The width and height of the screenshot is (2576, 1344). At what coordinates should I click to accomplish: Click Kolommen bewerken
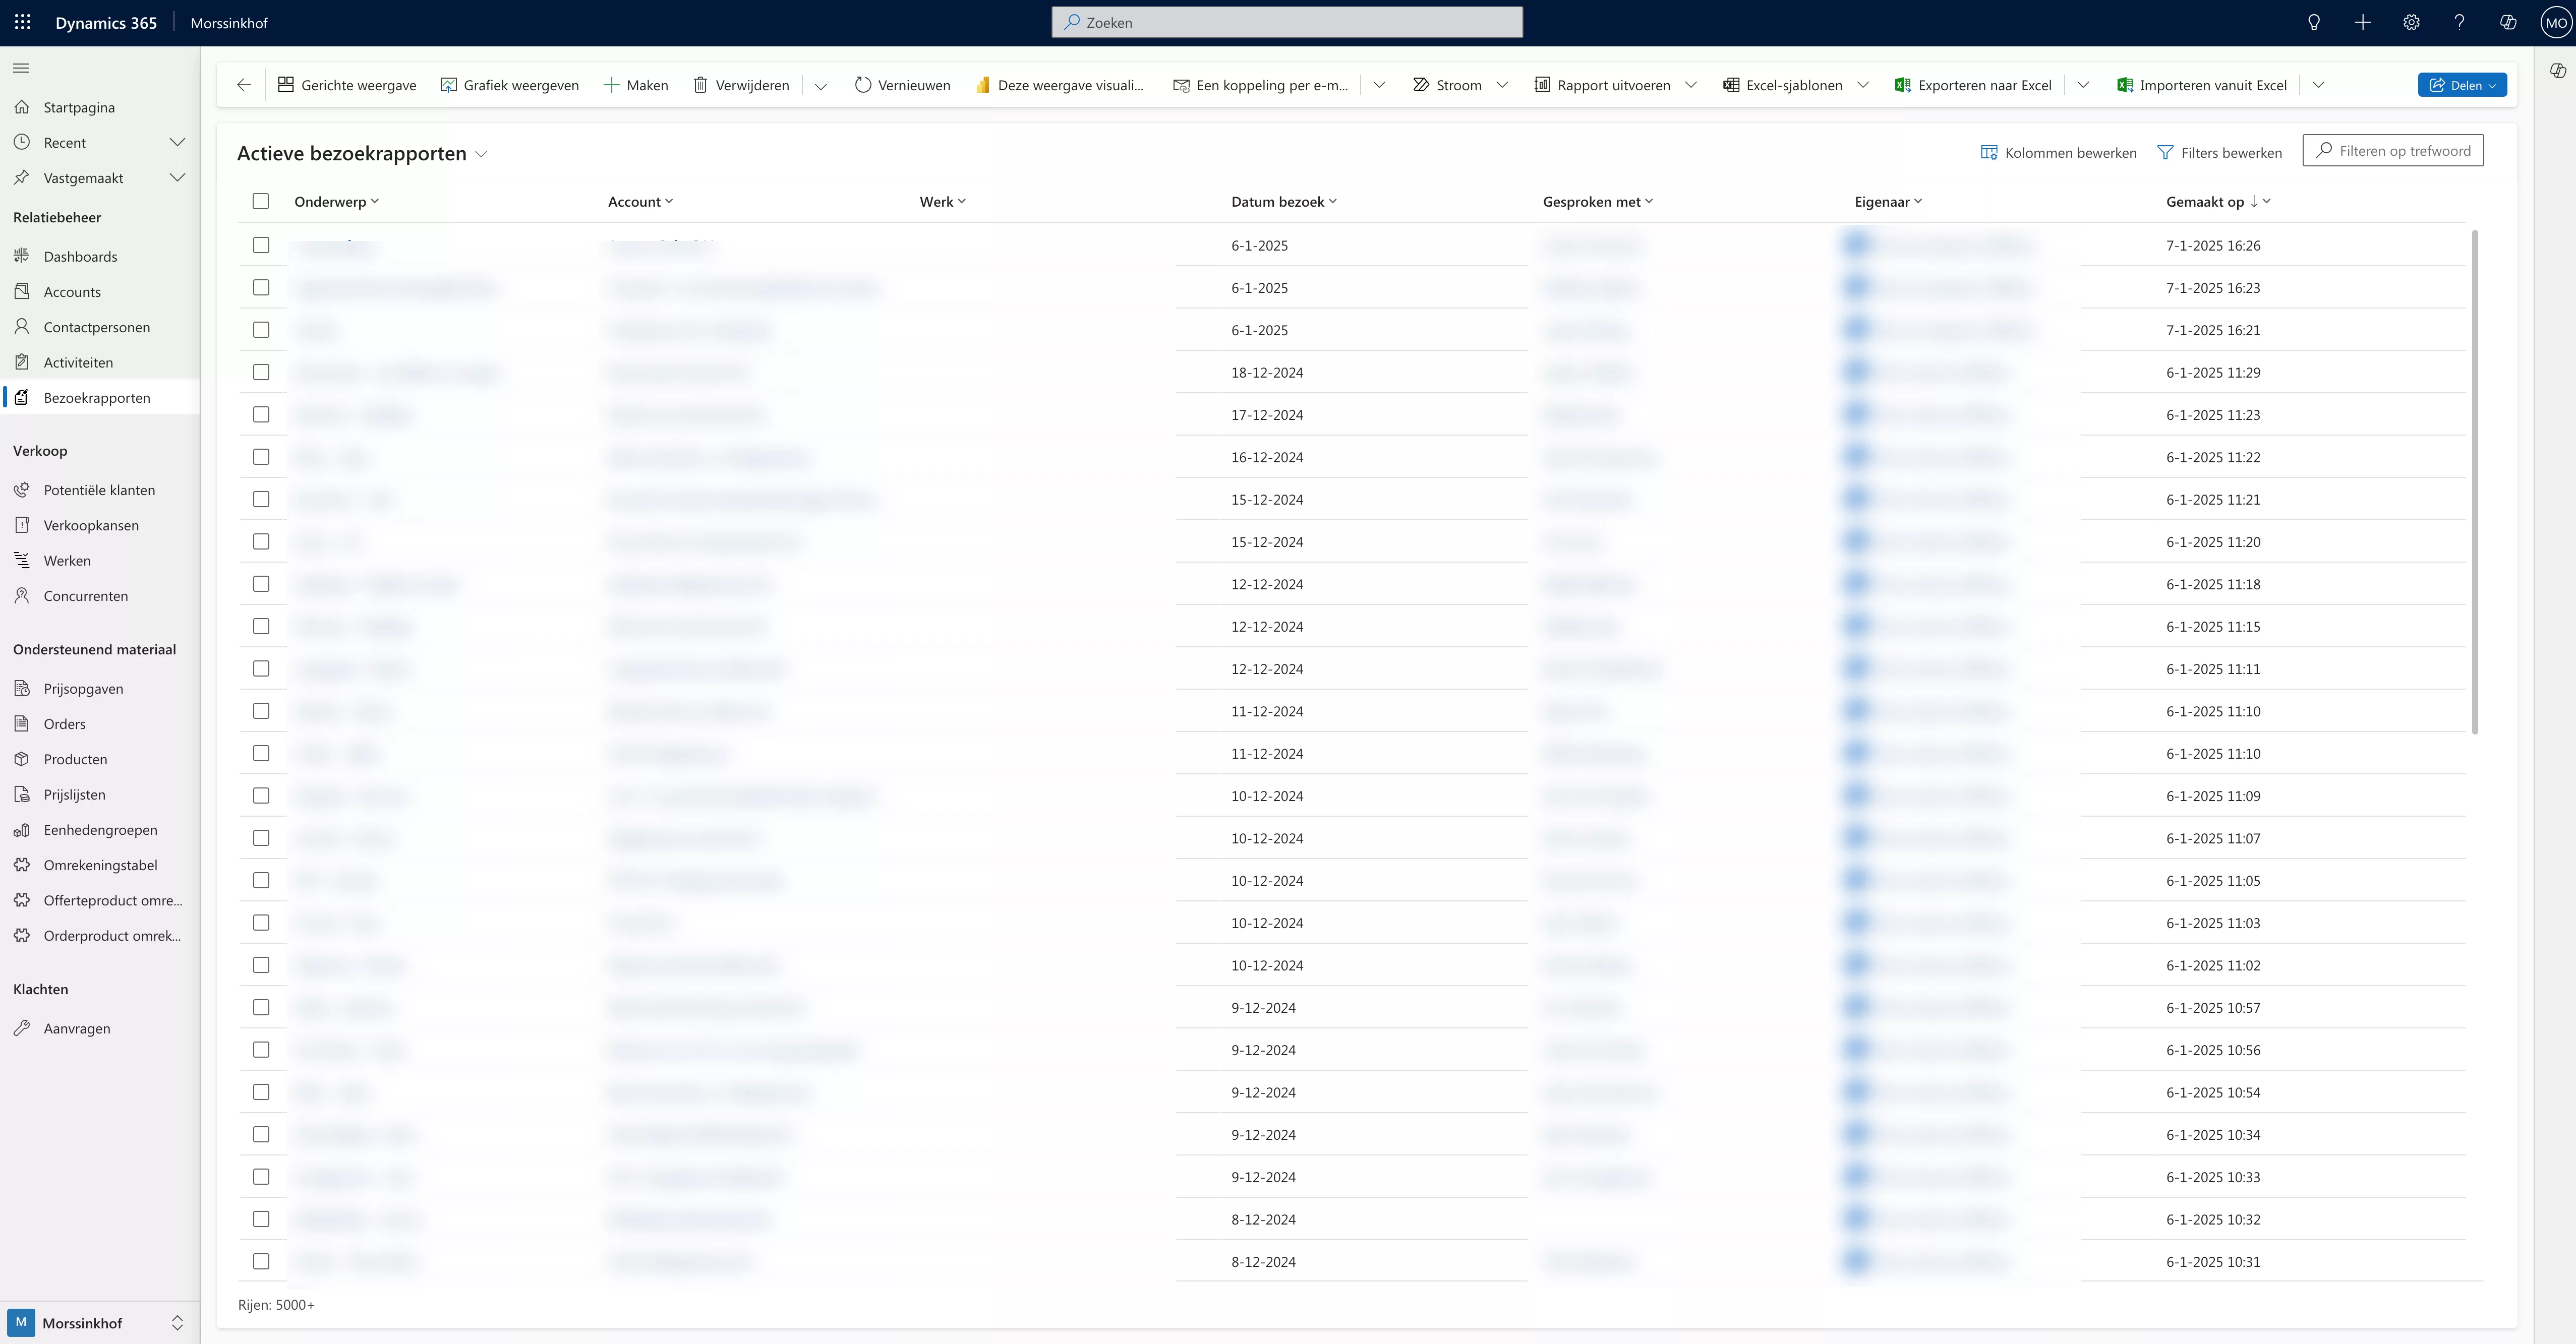(2059, 152)
